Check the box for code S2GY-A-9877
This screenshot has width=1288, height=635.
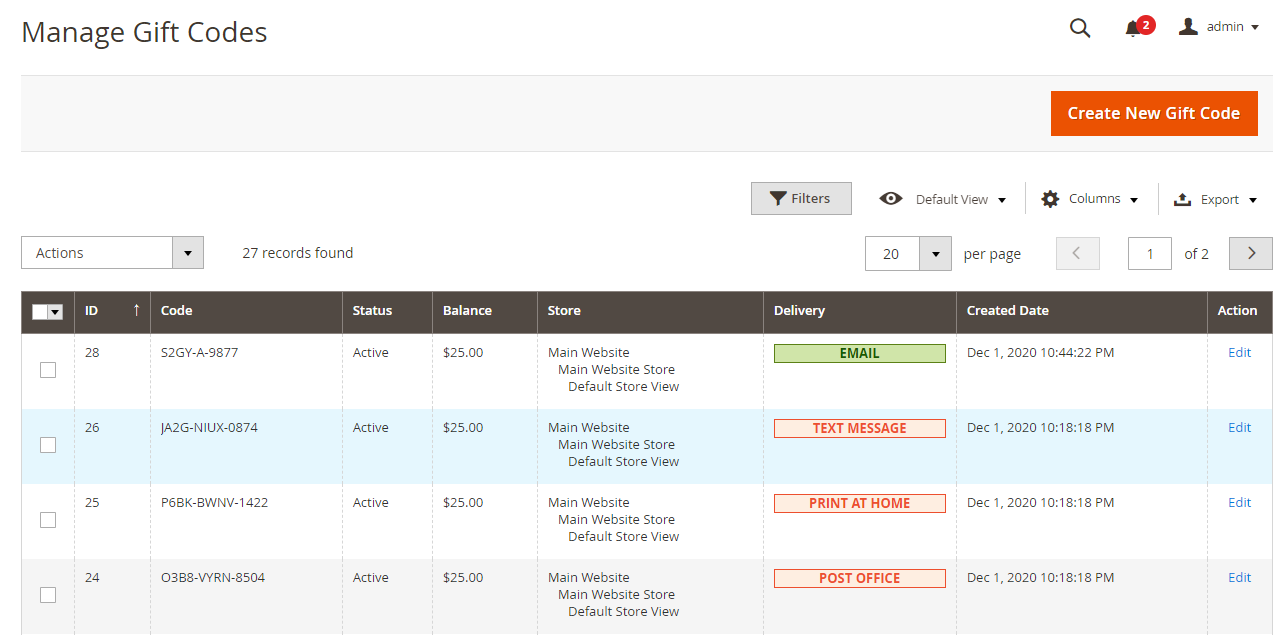click(48, 370)
